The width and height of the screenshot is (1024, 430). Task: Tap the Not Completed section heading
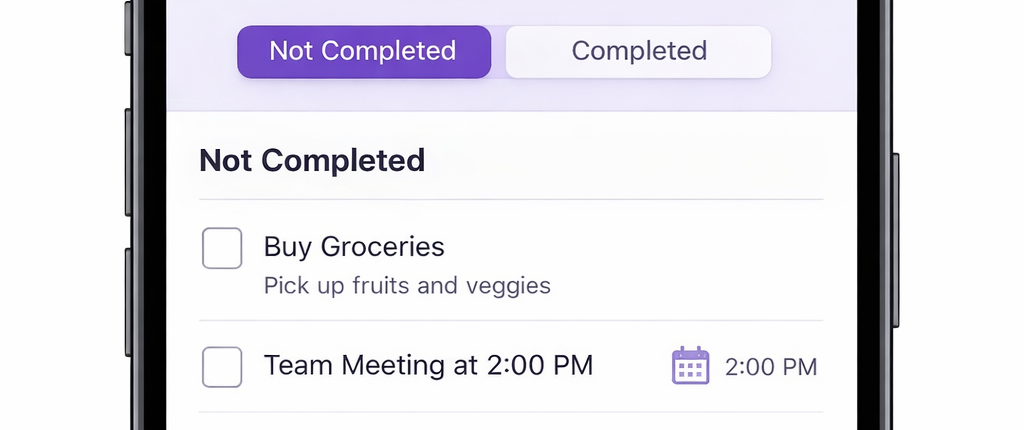[312, 160]
